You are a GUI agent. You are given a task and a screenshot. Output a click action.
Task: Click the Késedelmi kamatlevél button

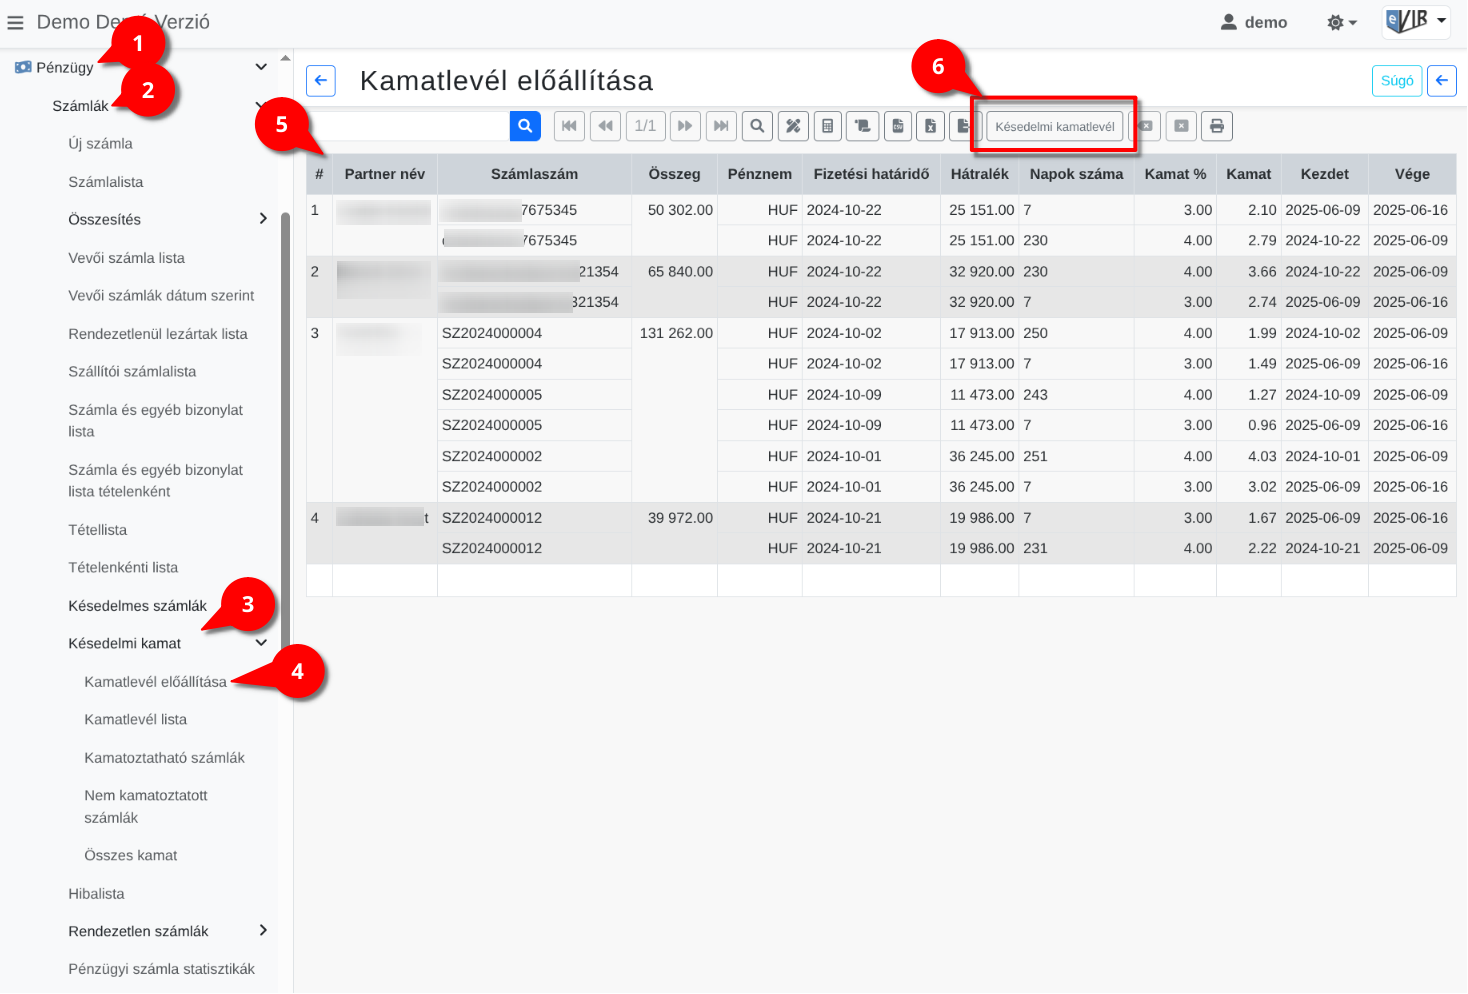point(1054,126)
